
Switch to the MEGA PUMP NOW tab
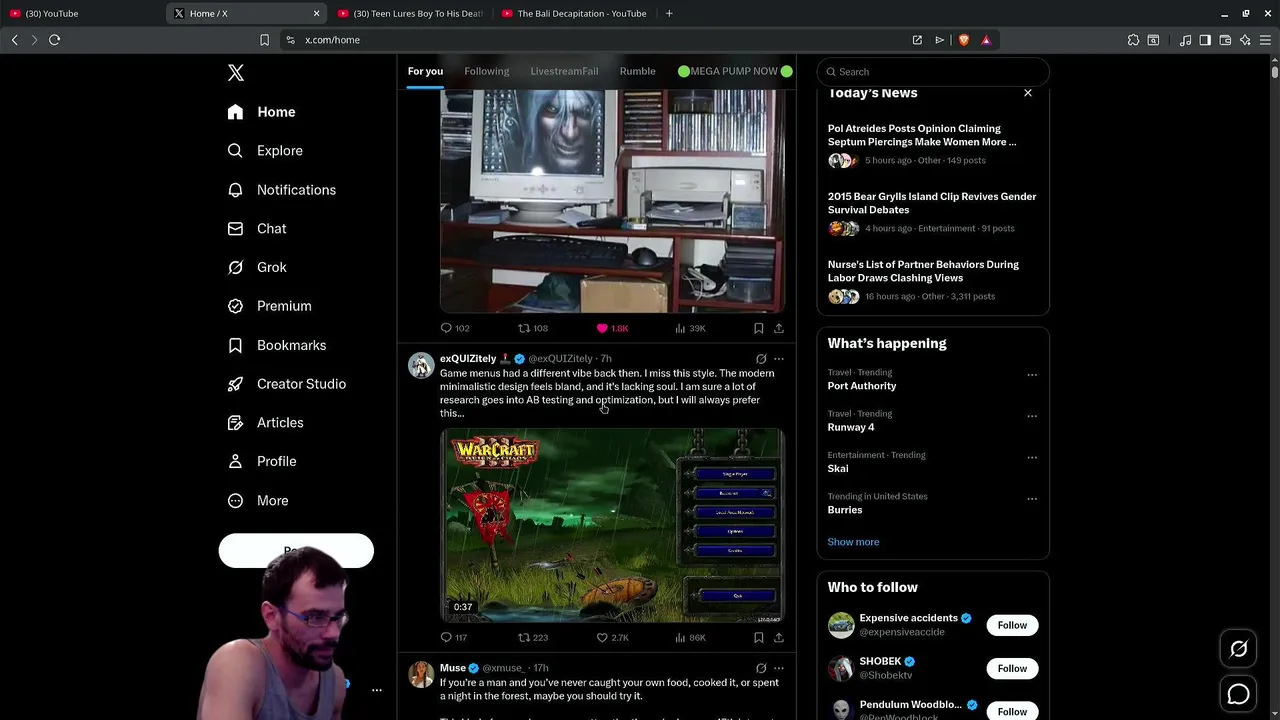pyautogui.click(x=735, y=71)
